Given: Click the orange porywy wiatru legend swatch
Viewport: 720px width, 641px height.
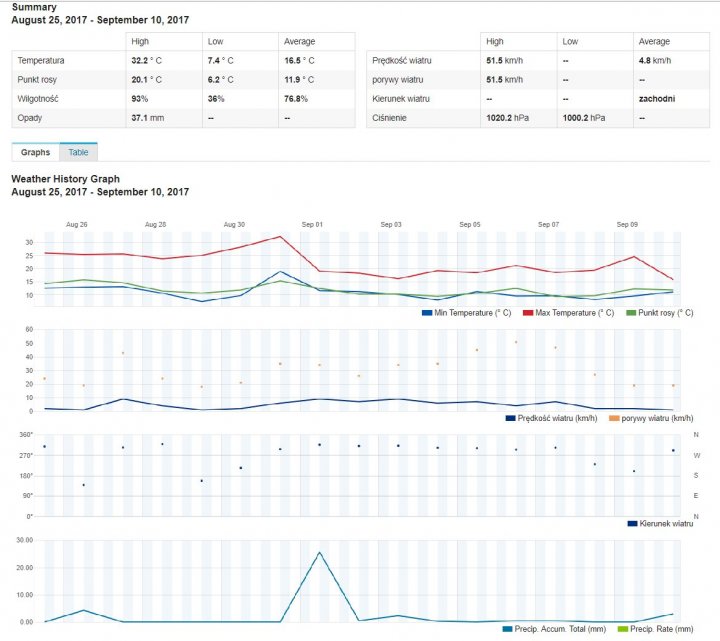Looking at the screenshot, I should 613,417.
